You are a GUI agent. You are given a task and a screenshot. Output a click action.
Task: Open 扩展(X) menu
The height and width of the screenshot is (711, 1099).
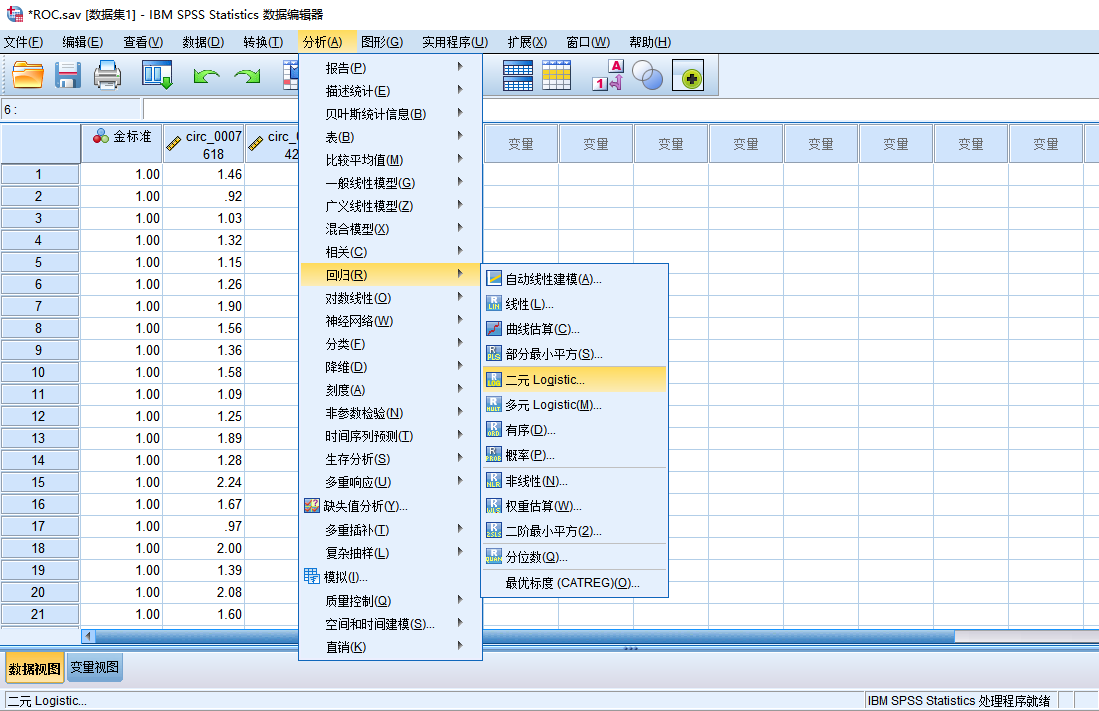[527, 42]
